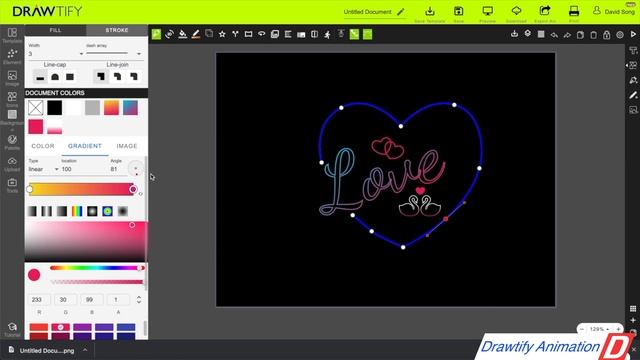
Task: Click the R value input field
Action: pos(39,300)
